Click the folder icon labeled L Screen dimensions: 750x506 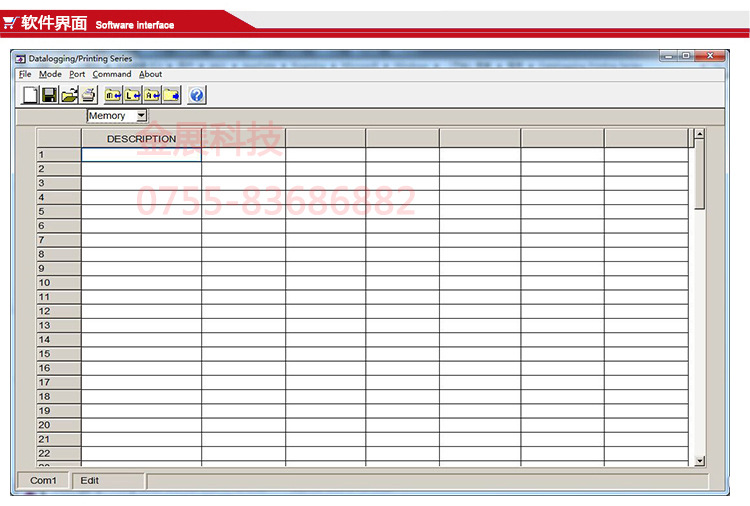coord(132,95)
